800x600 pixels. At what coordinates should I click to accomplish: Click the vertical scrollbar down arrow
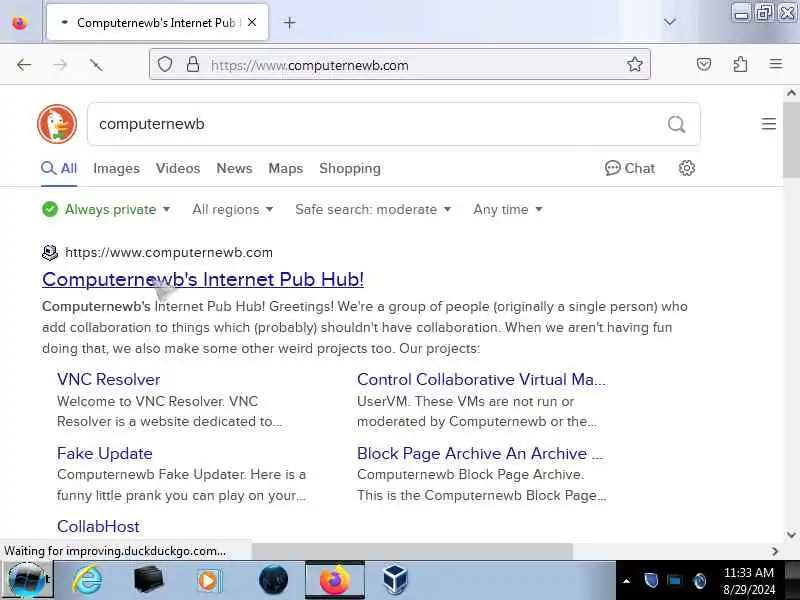[x=791, y=535]
